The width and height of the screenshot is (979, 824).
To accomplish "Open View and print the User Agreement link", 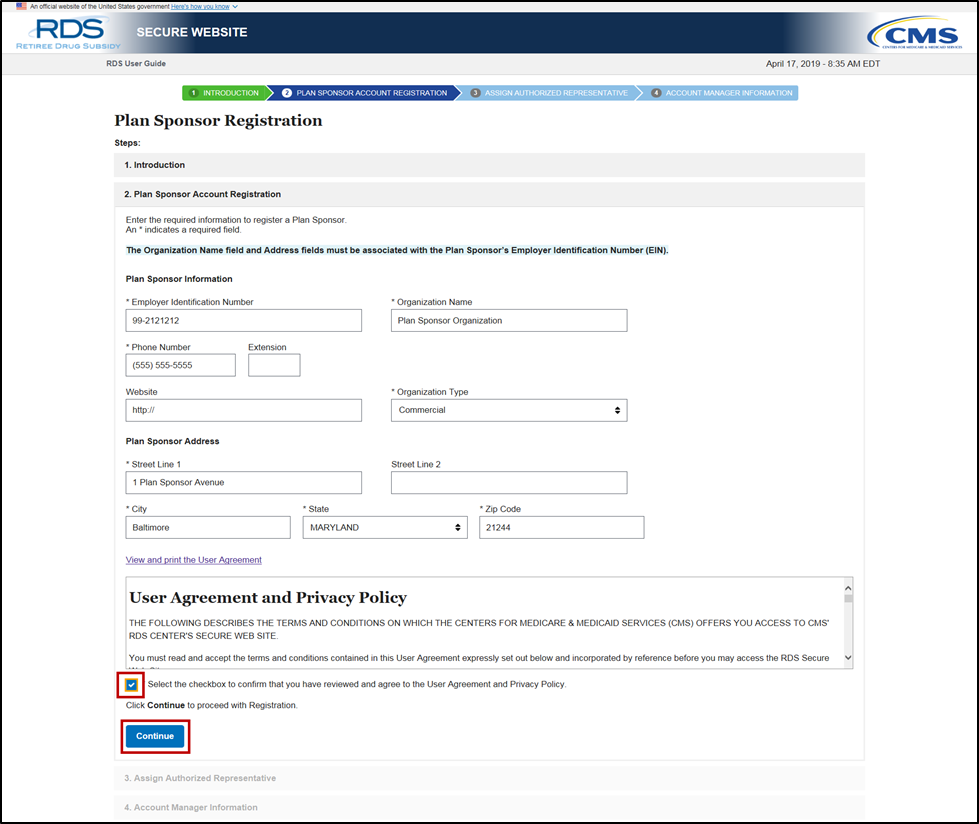I will point(193,560).
